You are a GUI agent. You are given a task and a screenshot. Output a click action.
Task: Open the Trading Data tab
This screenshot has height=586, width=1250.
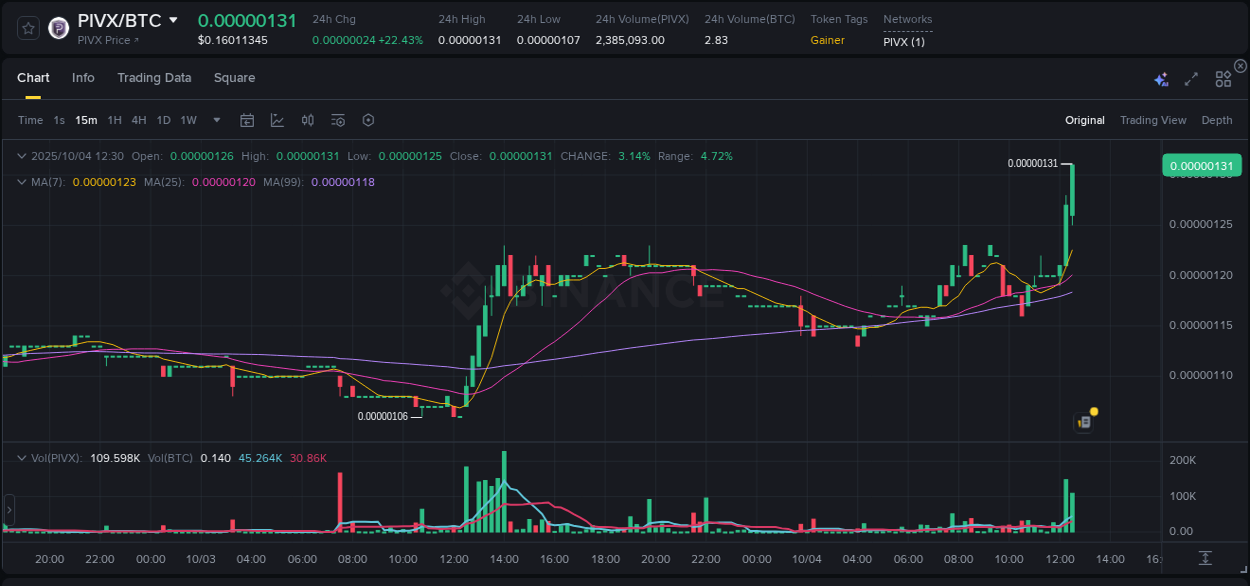pos(154,77)
